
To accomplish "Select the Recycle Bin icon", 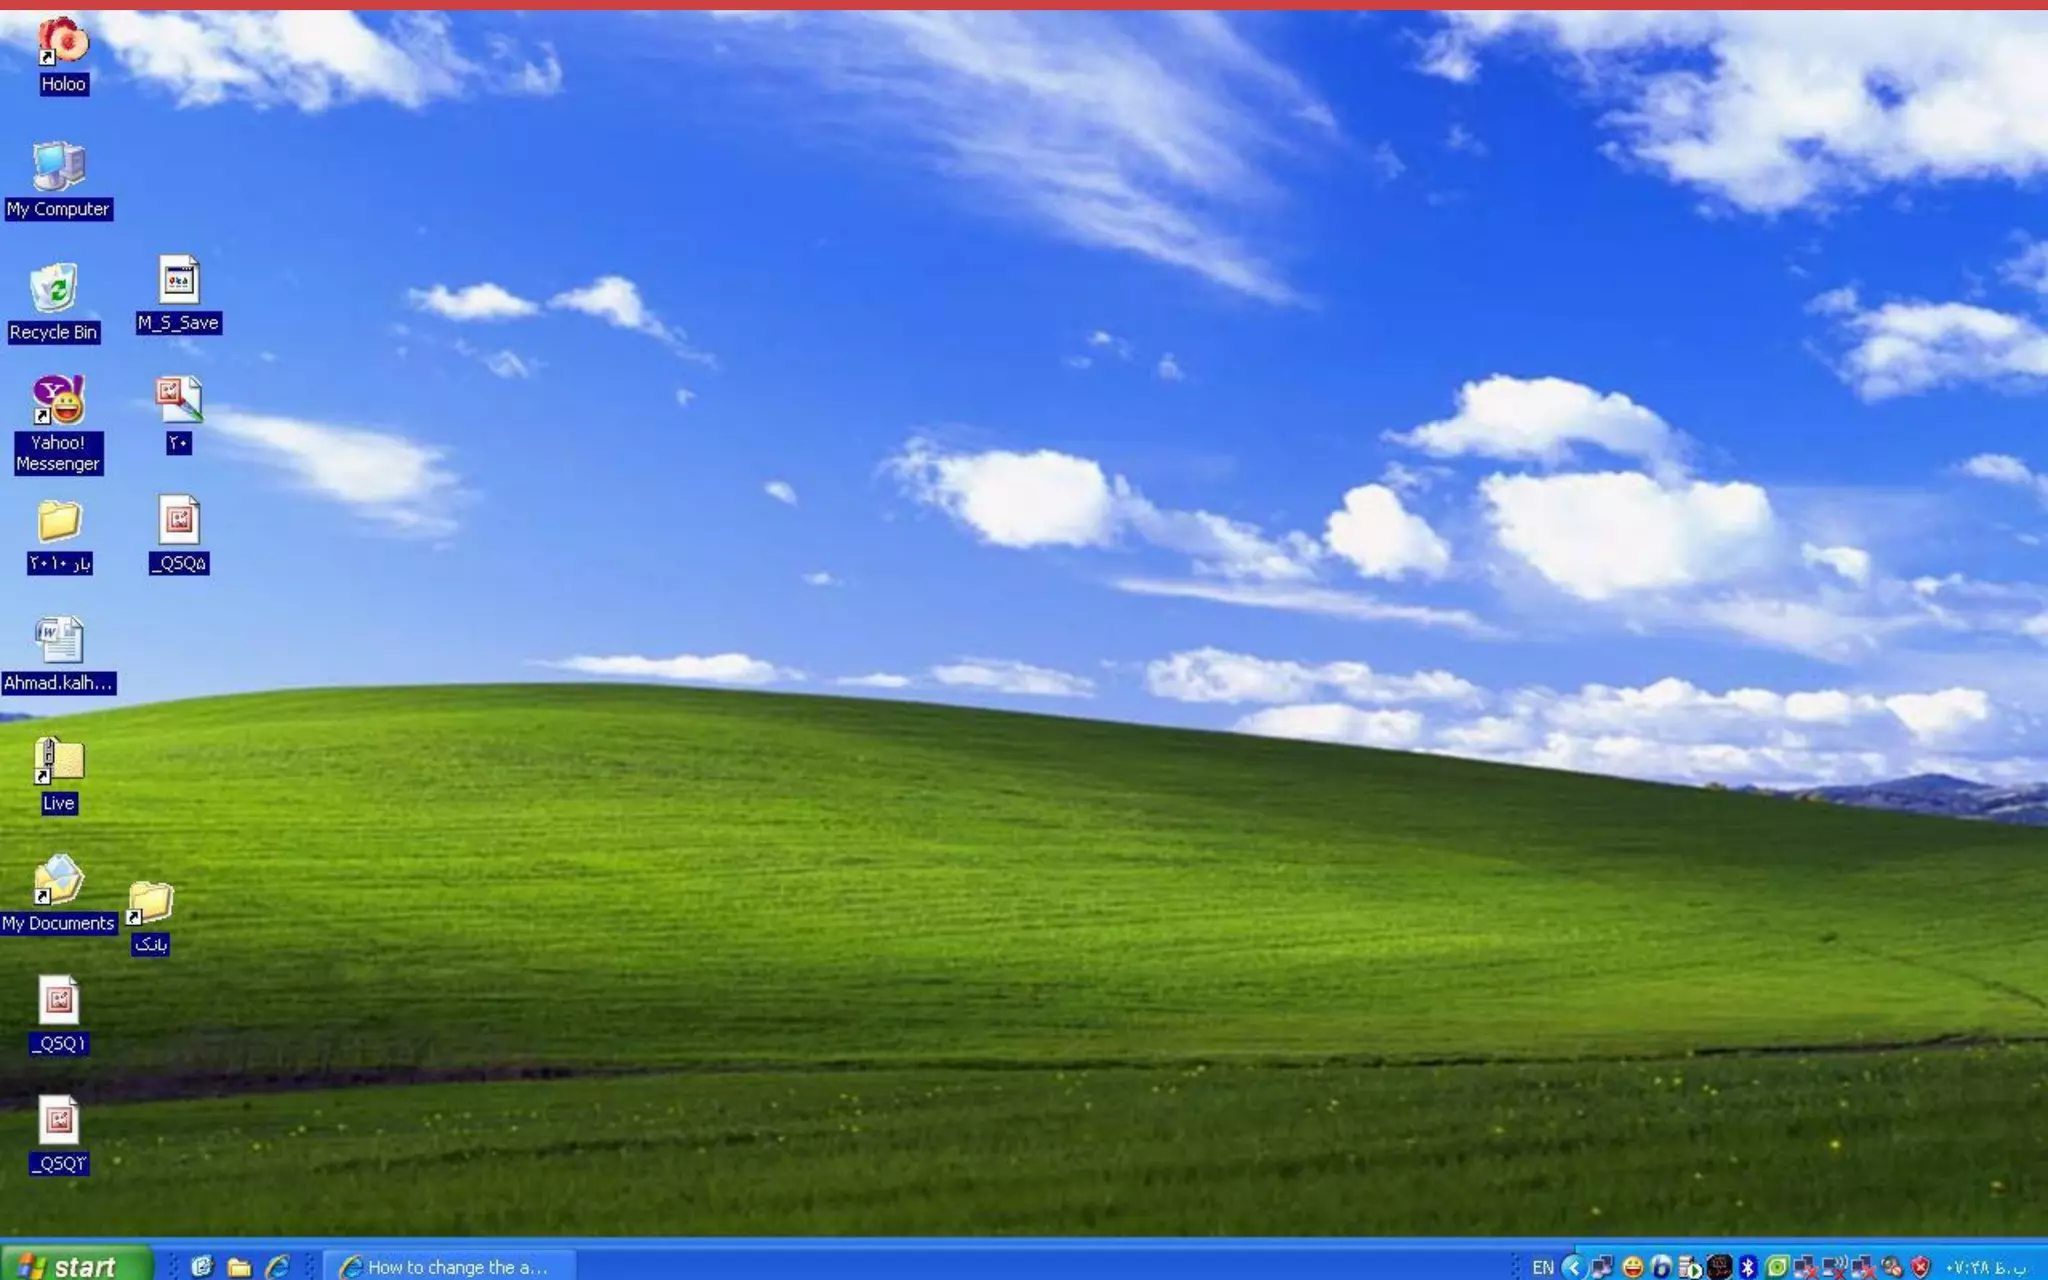I will [54, 290].
